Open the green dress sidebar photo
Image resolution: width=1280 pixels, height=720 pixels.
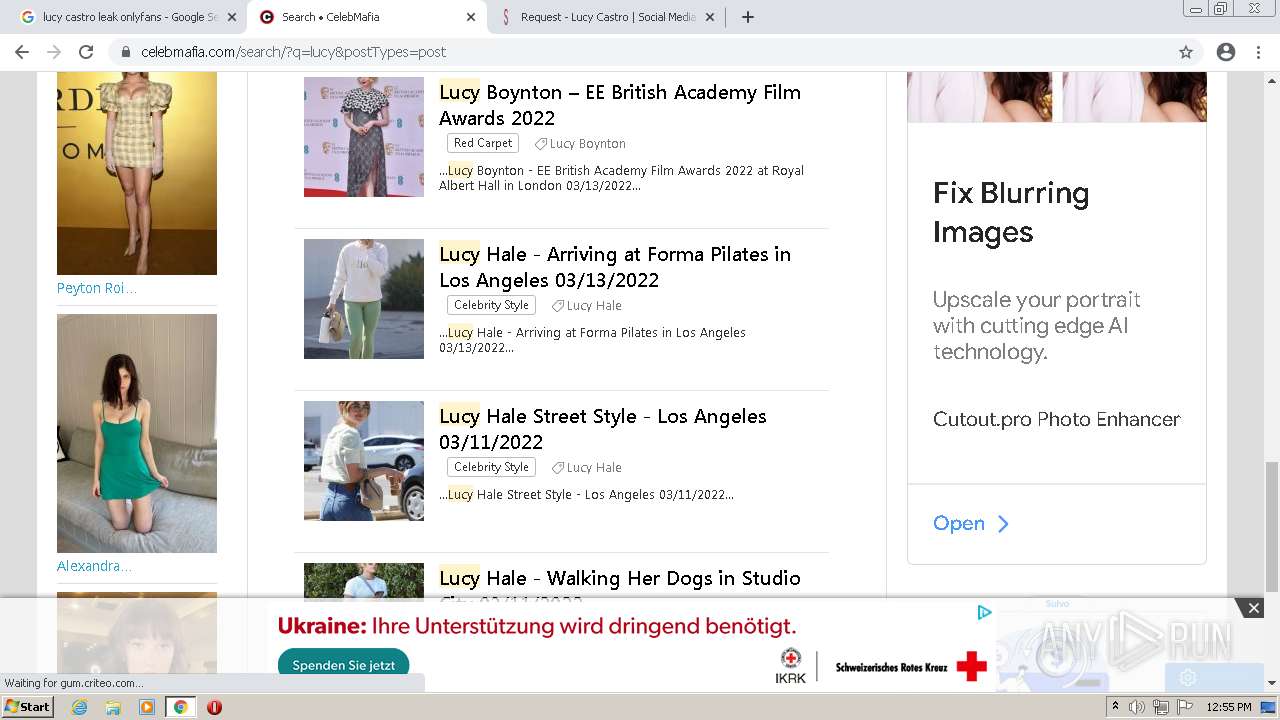(137, 433)
